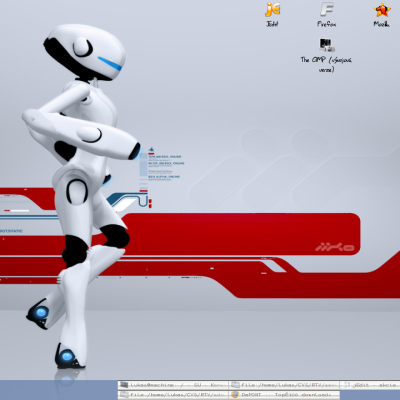Viewport: 400px width, 400px height.
Task: Switch to the lukas@machine Konsole taskbar entry
Action: [x=173, y=385]
